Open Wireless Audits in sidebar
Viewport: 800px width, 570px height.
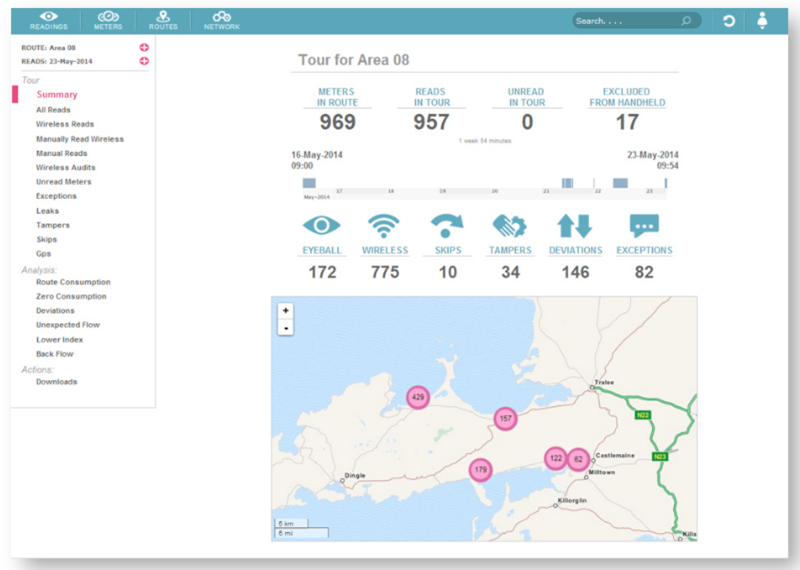click(x=66, y=168)
